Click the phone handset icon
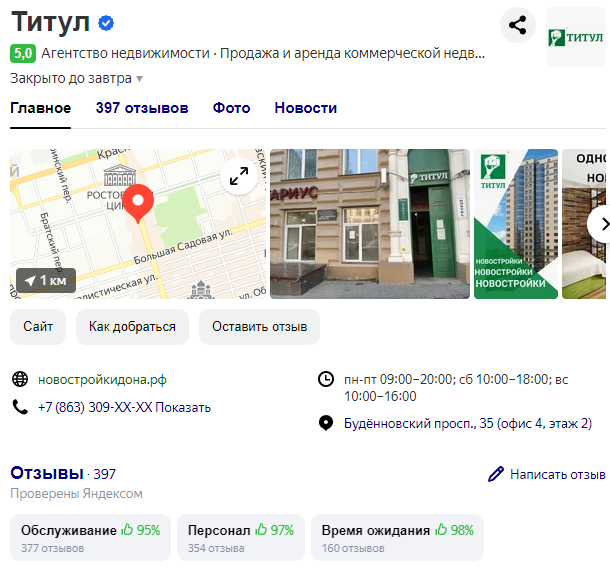Screen dimensions: 610x570 pos(20,407)
